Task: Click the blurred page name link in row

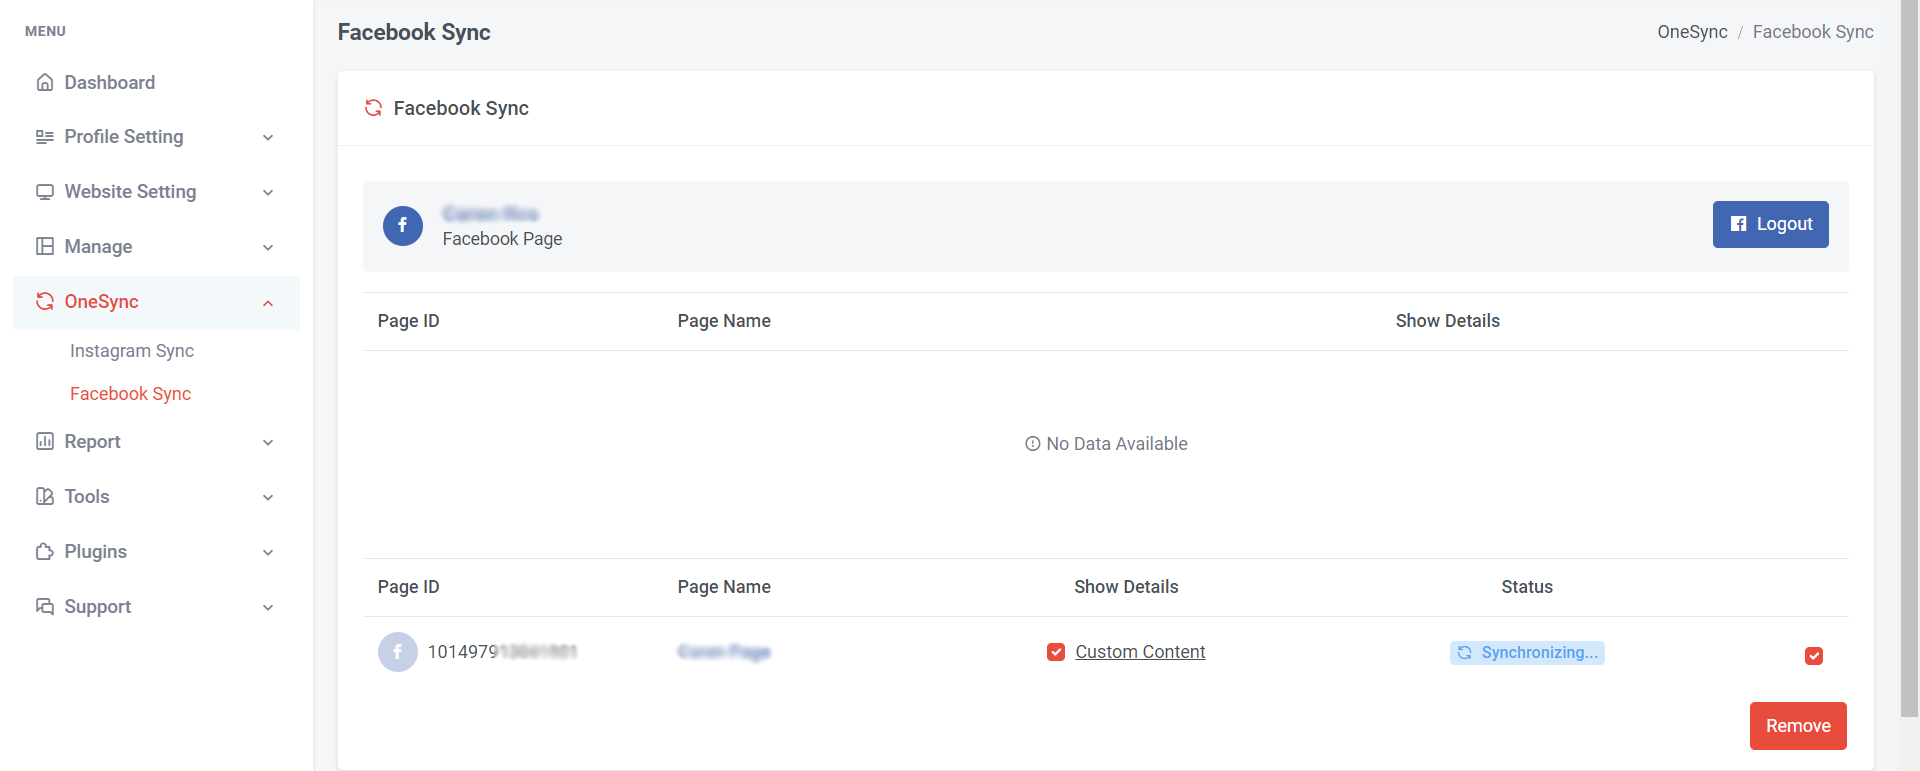Action: (x=724, y=652)
